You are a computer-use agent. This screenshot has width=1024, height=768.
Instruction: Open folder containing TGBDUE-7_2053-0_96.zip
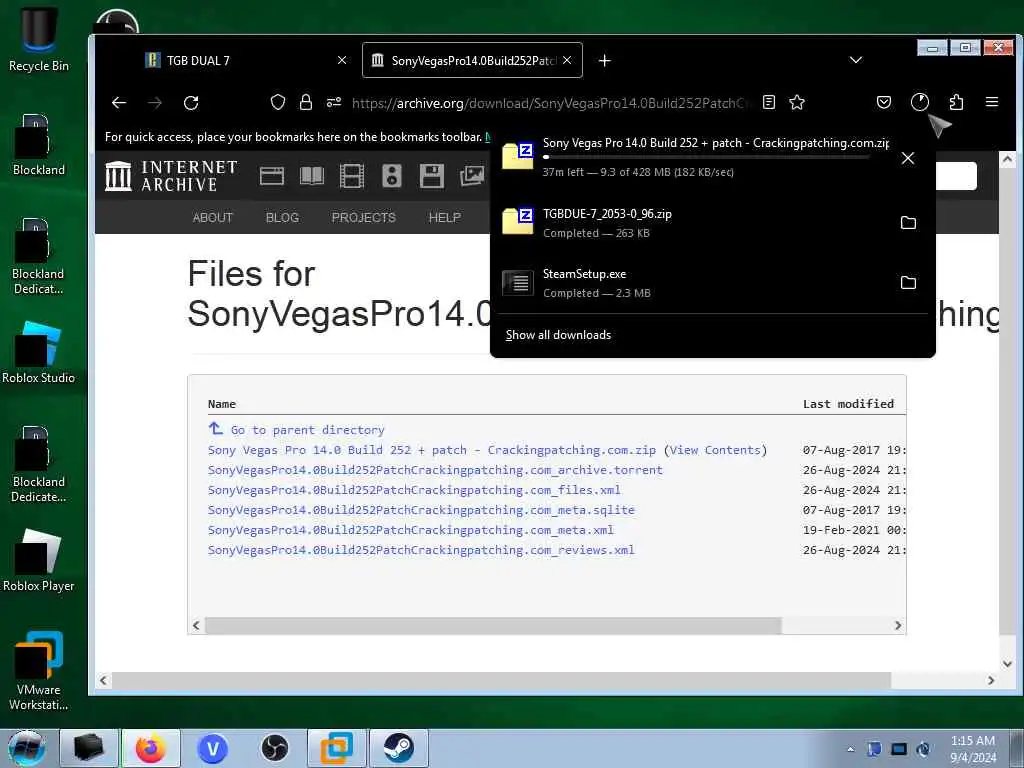pos(908,223)
